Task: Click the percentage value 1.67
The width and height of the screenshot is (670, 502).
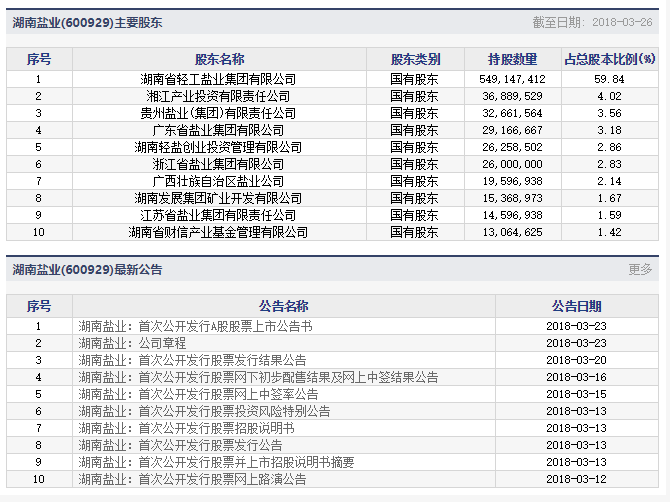Action: point(609,198)
